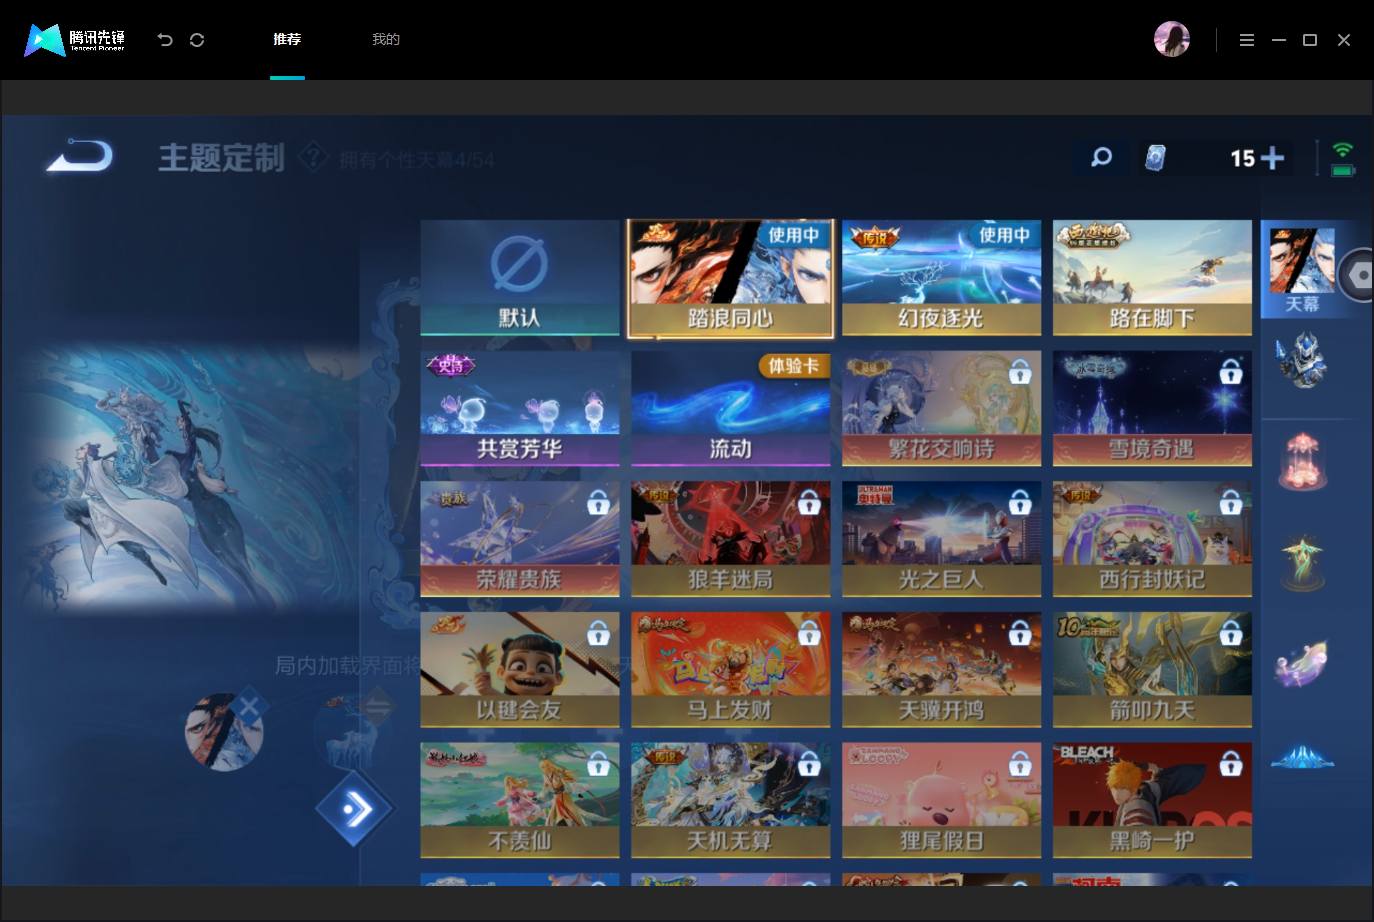Click the lock icon on 以键会友

pyautogui.click(x=598, y=634)
